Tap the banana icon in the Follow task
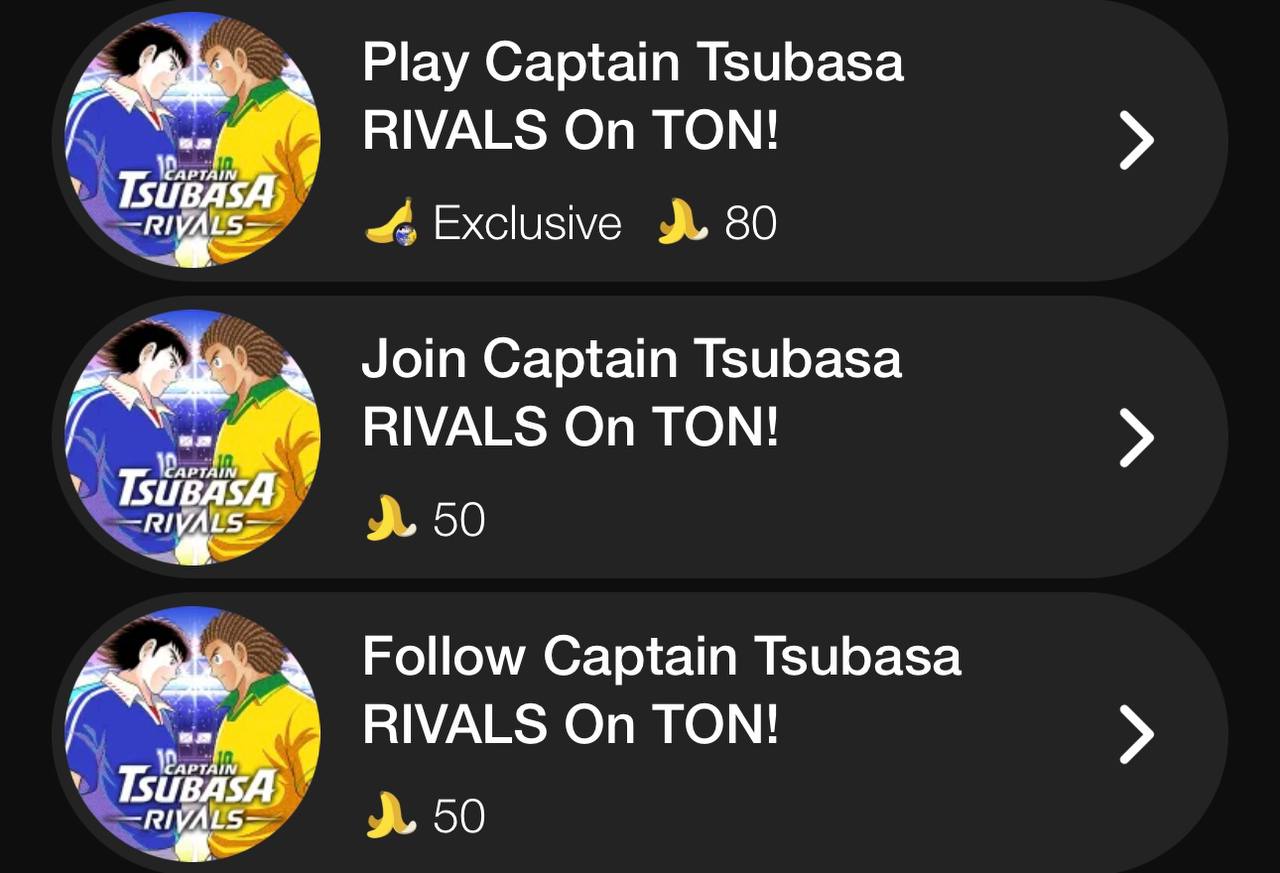This screenshot has width=1280, height=873. (391, 817)
